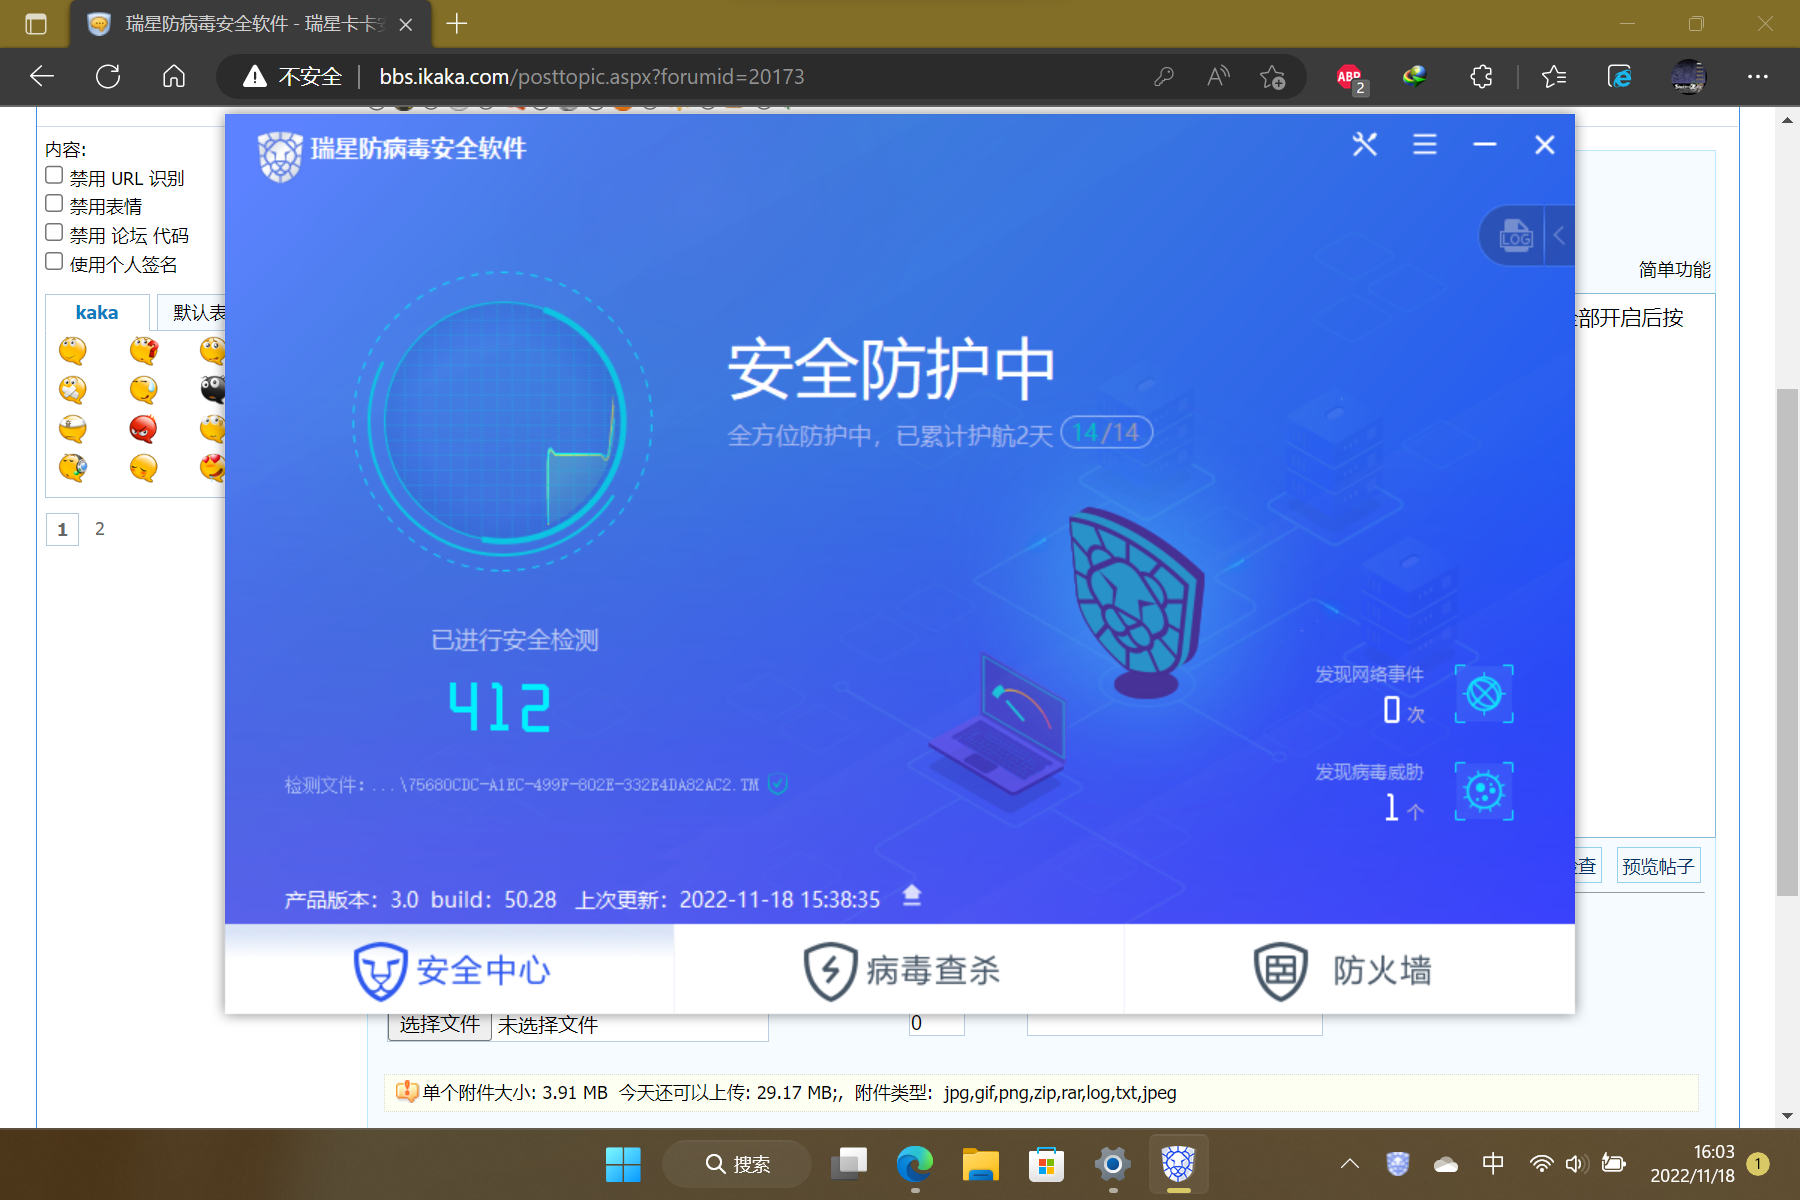
Task: Close the 瑞星防病毒安全软件 browser tab
Action: pyautogui.click(x=406, y=24)
